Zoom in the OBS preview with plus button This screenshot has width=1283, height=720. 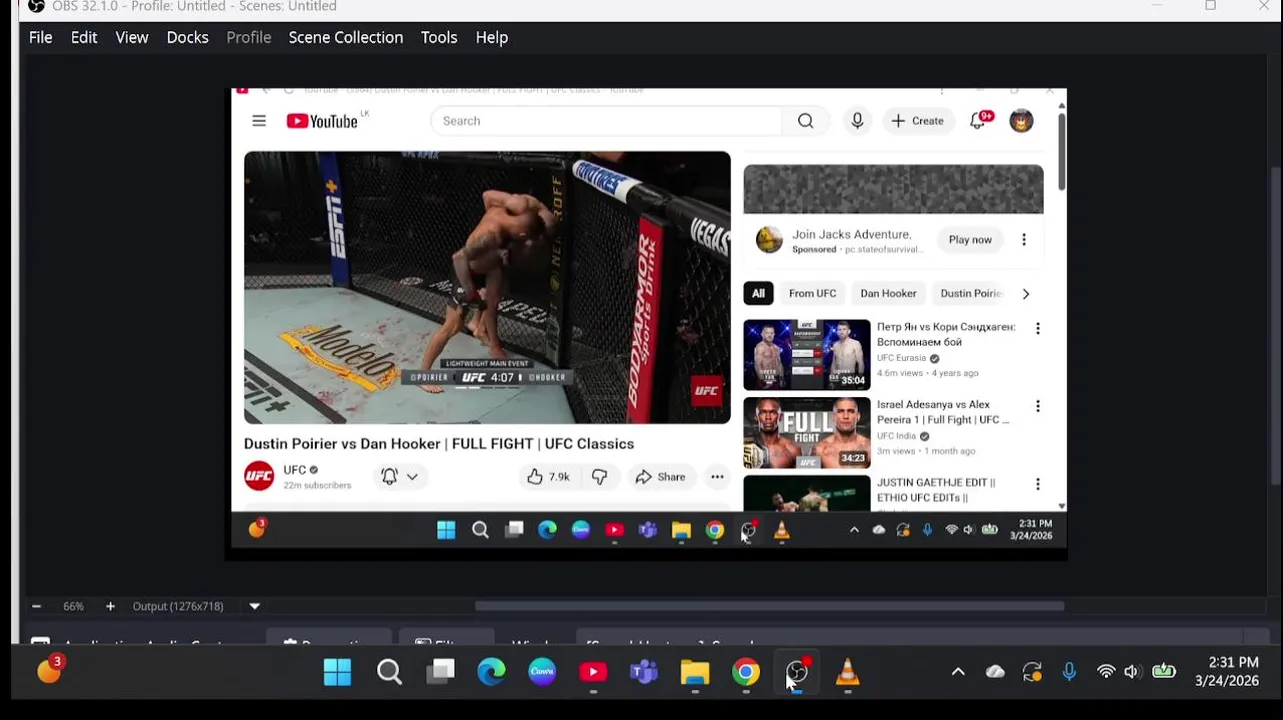(110, 606)
